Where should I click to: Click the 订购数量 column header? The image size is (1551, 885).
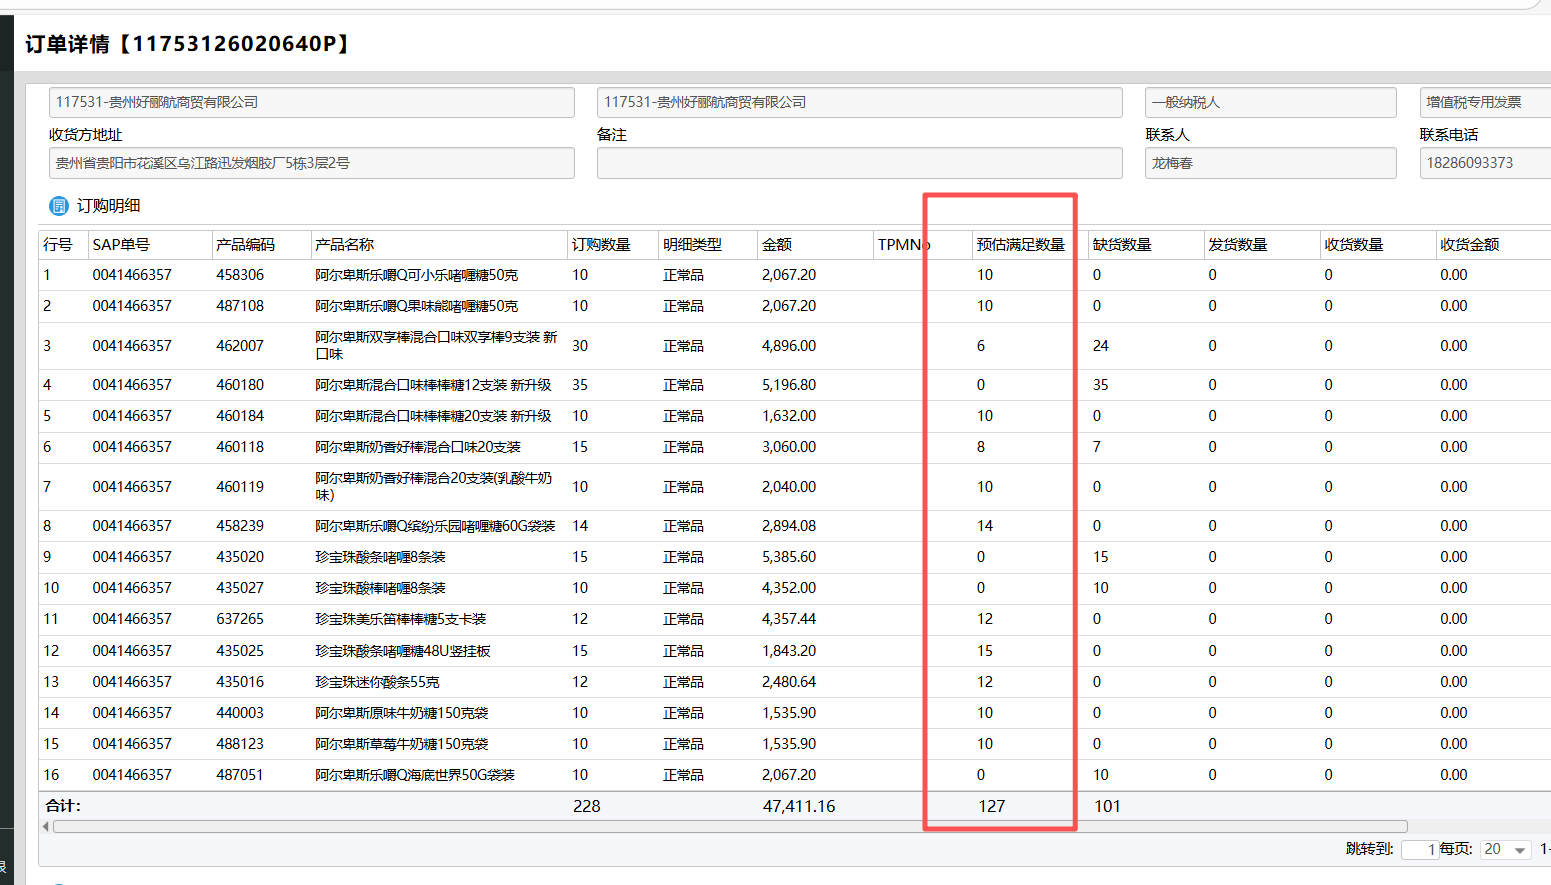601,245
